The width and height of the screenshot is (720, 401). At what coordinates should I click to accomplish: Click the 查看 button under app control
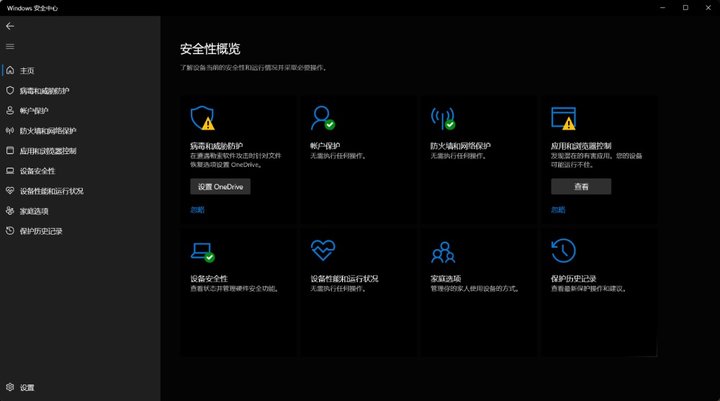pos(580,186)
